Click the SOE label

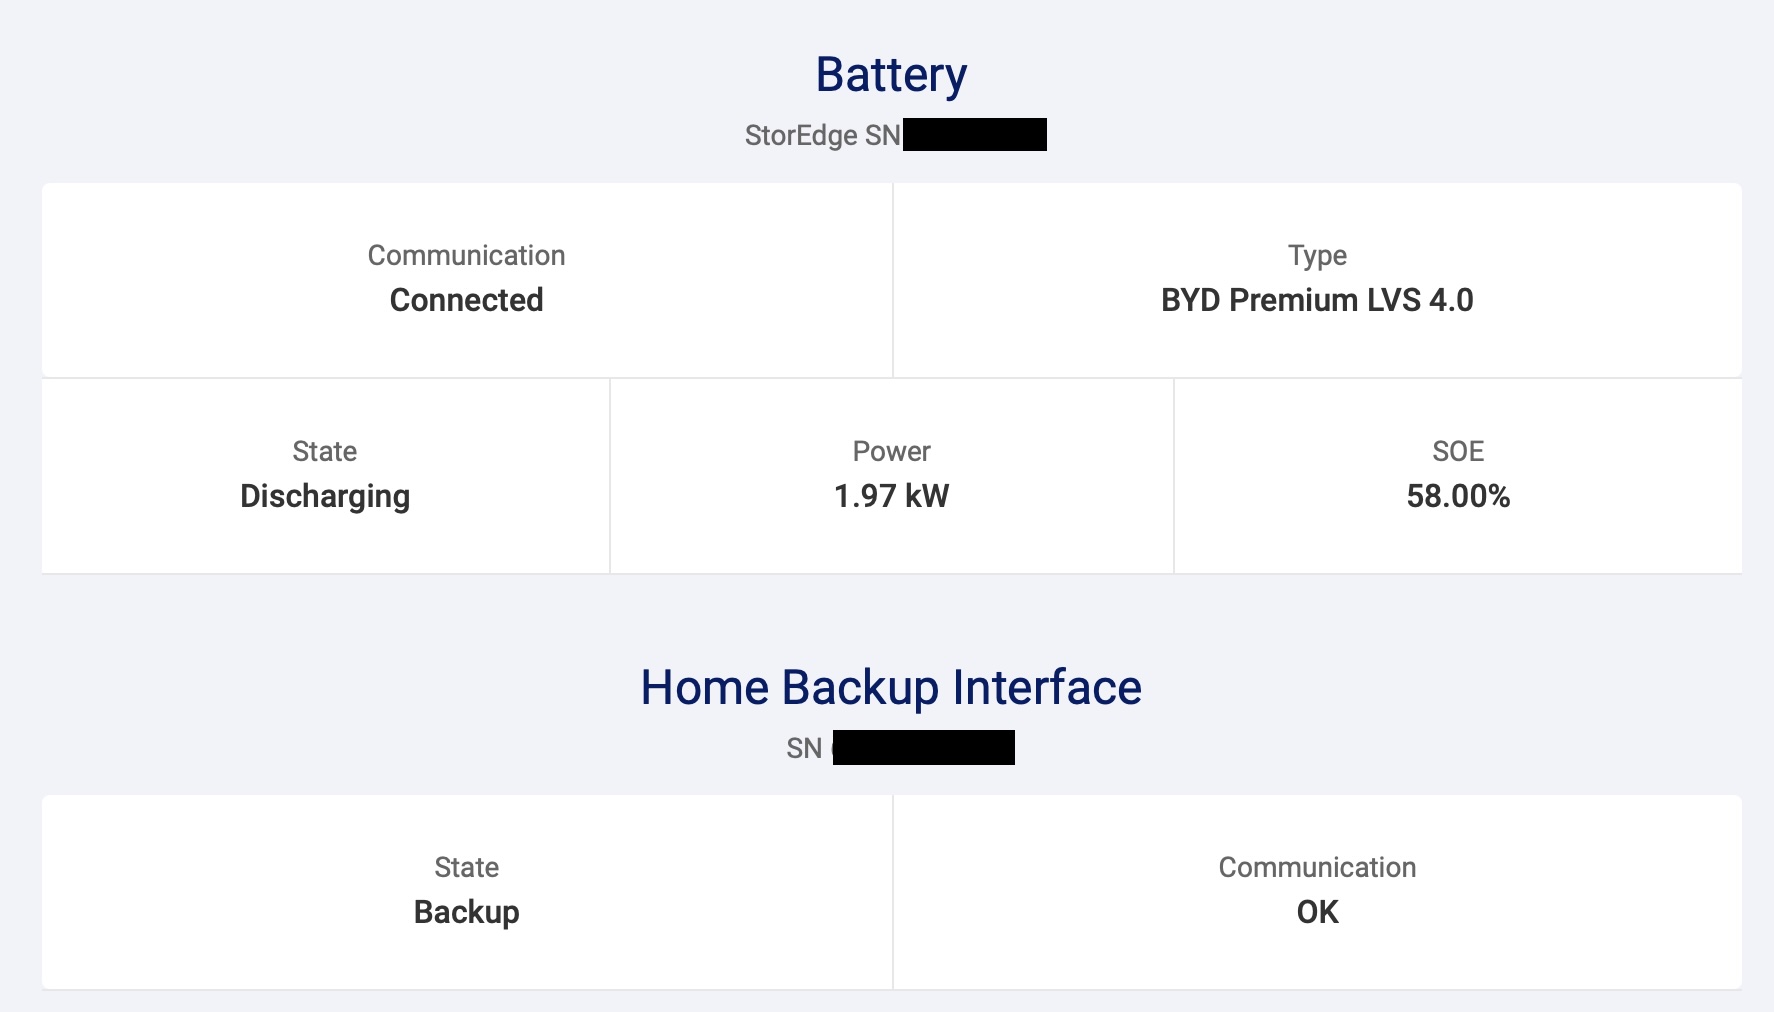pos(1457,451)
